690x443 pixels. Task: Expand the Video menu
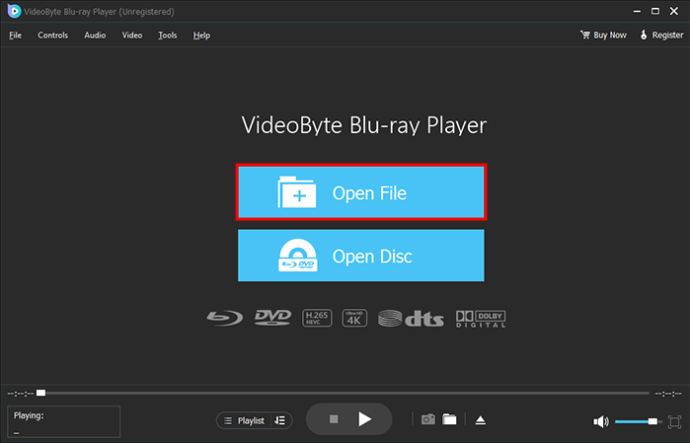(132, 35)
